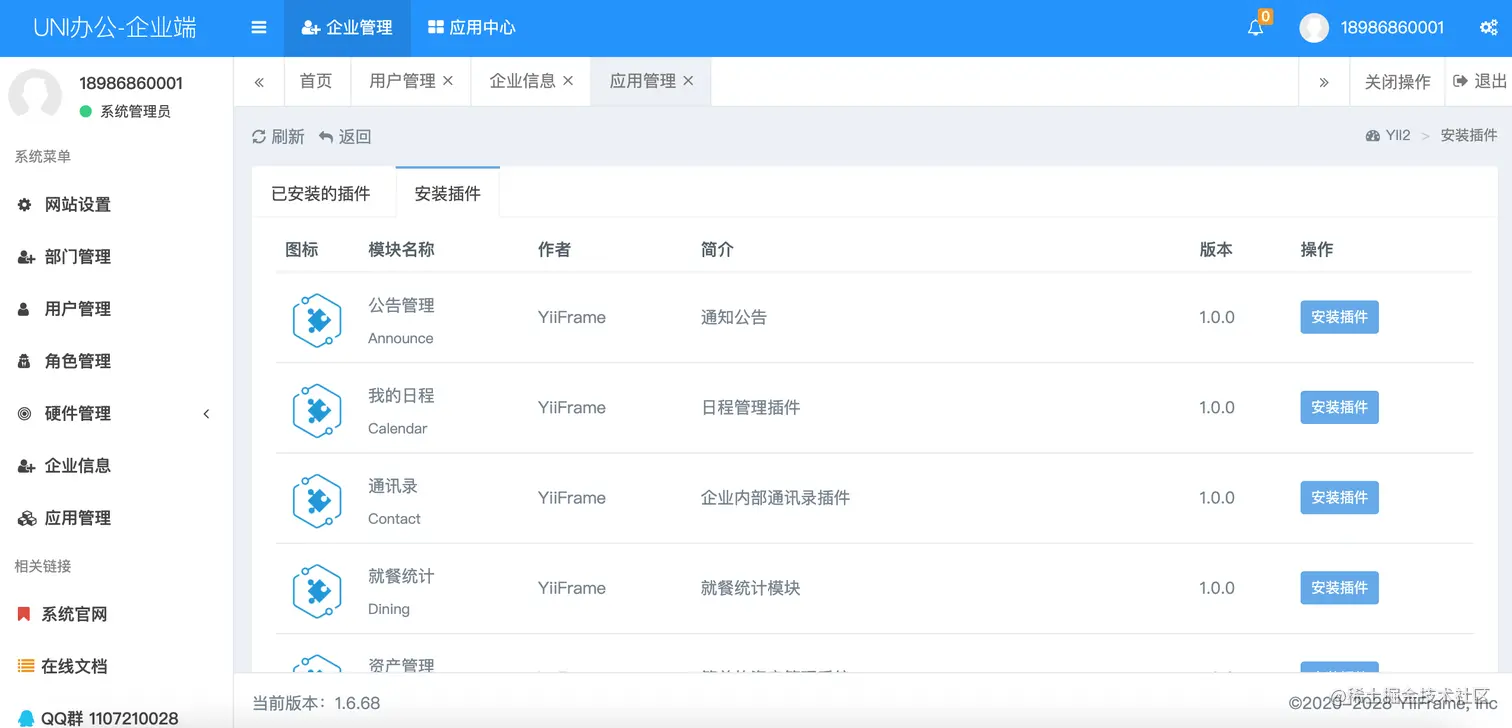
Task: Open the 首页 tab
Action: (x=316, y=81)
